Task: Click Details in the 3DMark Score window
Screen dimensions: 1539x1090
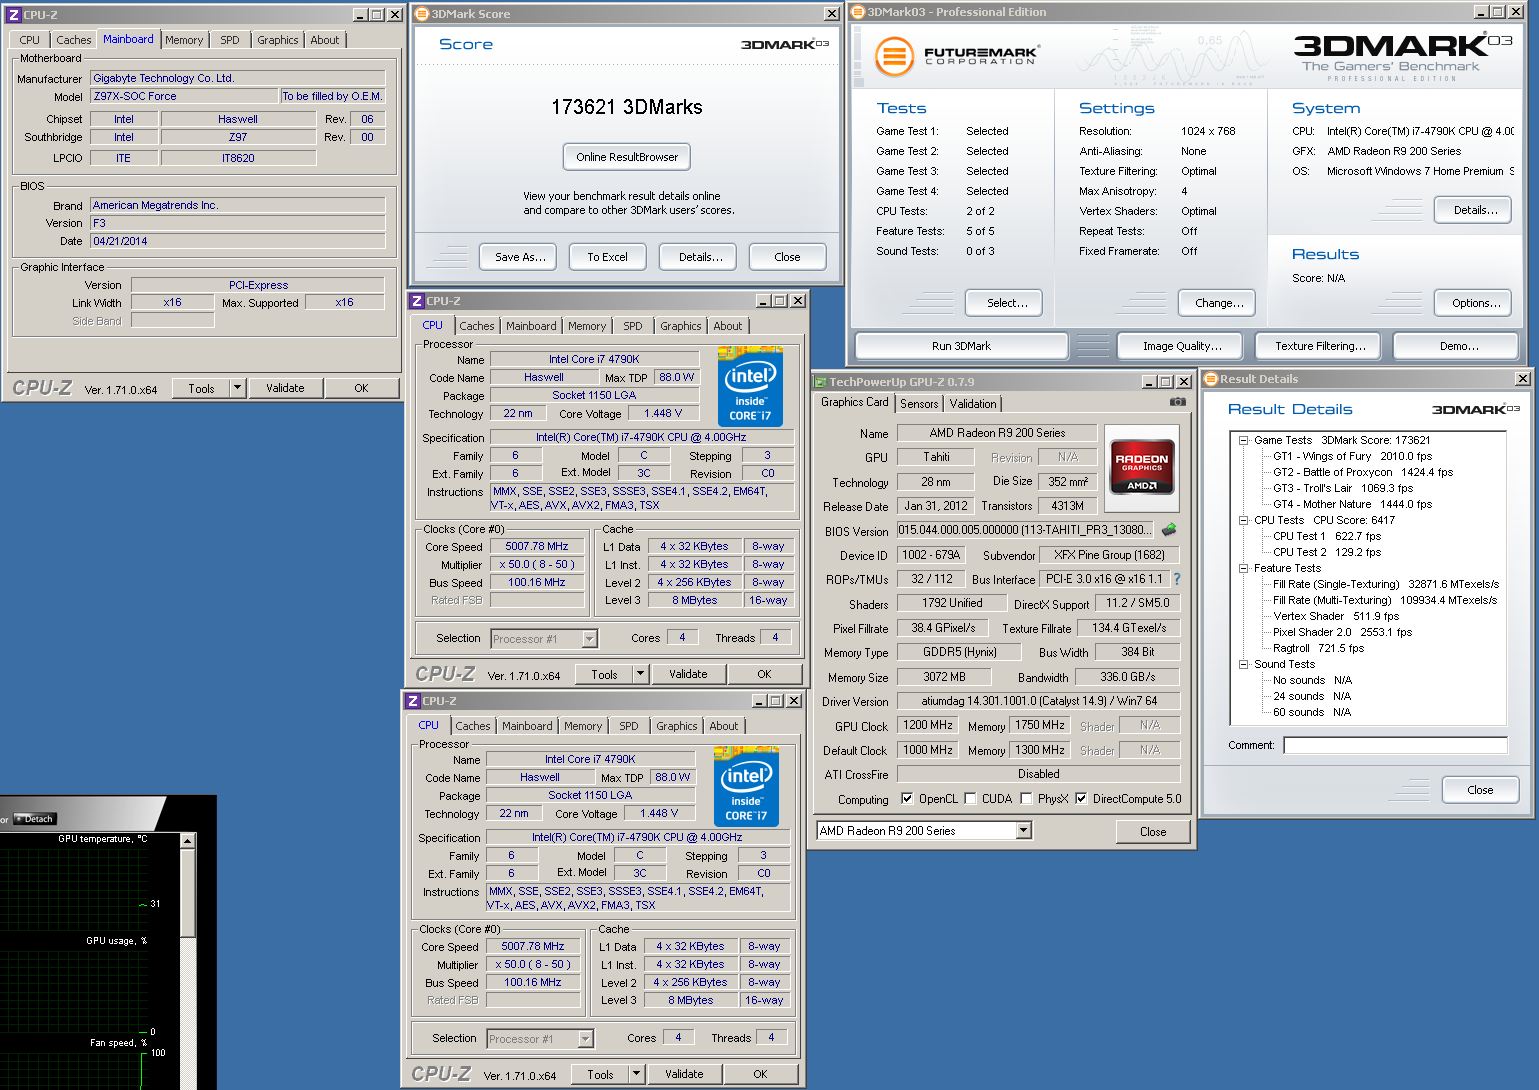Action: tap(700, 257)
